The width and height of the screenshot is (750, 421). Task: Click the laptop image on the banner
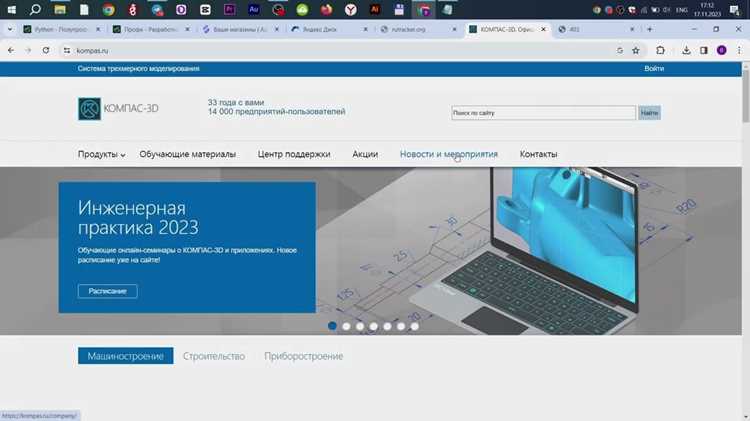526,251
